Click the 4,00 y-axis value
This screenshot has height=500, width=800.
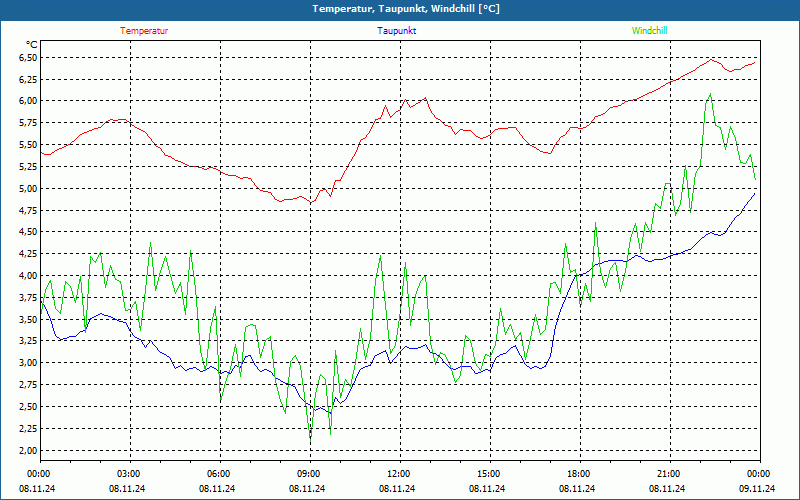[28, 276]
